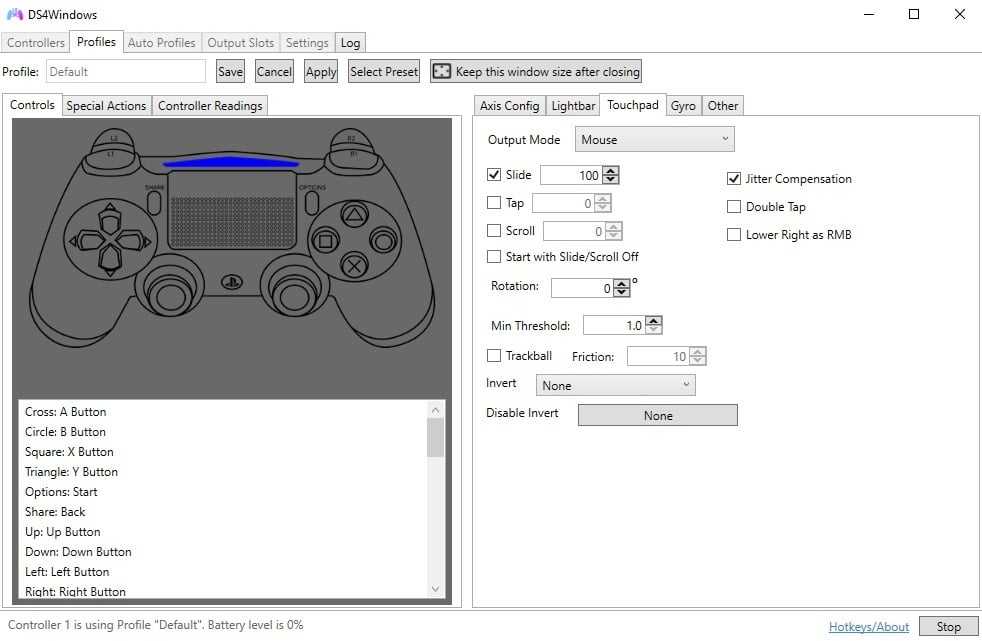Switch to the Controllers tab
This screenshot has width=982, height=641.
pyautogui.click(x=36, y=43)
